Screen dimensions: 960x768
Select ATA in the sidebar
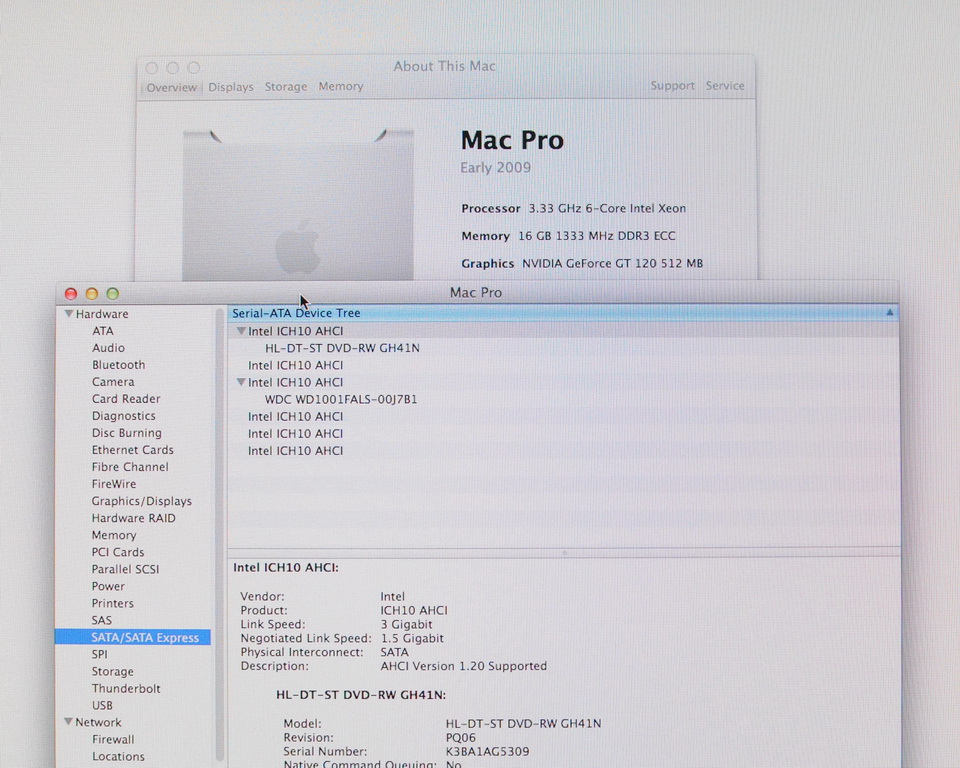pos(103,331)
